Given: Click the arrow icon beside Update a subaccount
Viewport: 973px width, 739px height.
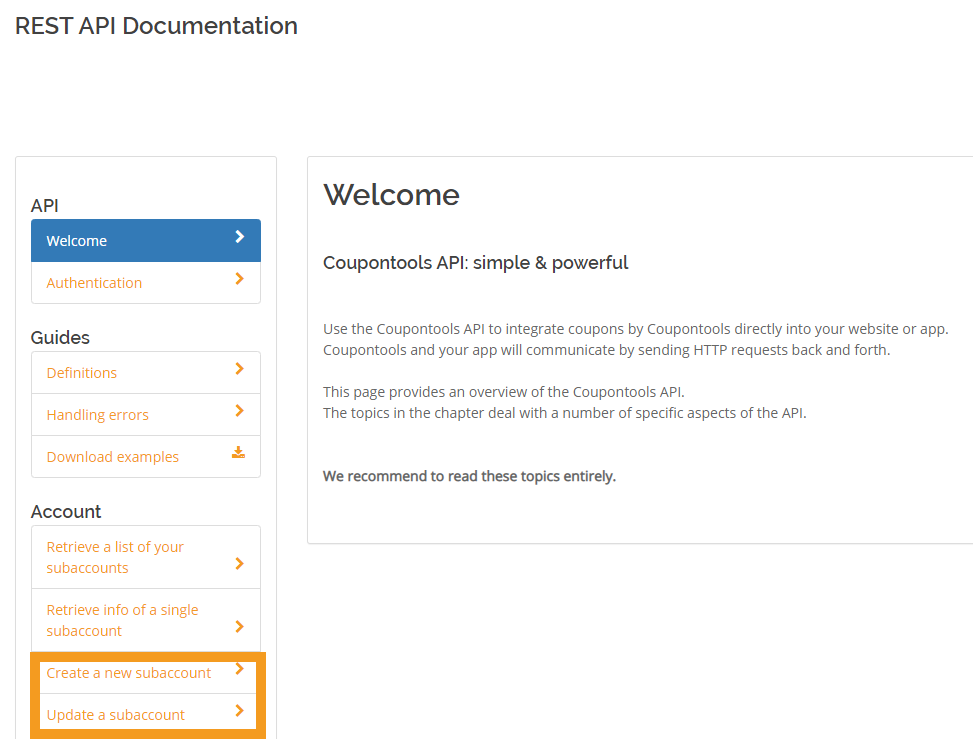Looking at the screenshot, I should [x=239, y=711].
